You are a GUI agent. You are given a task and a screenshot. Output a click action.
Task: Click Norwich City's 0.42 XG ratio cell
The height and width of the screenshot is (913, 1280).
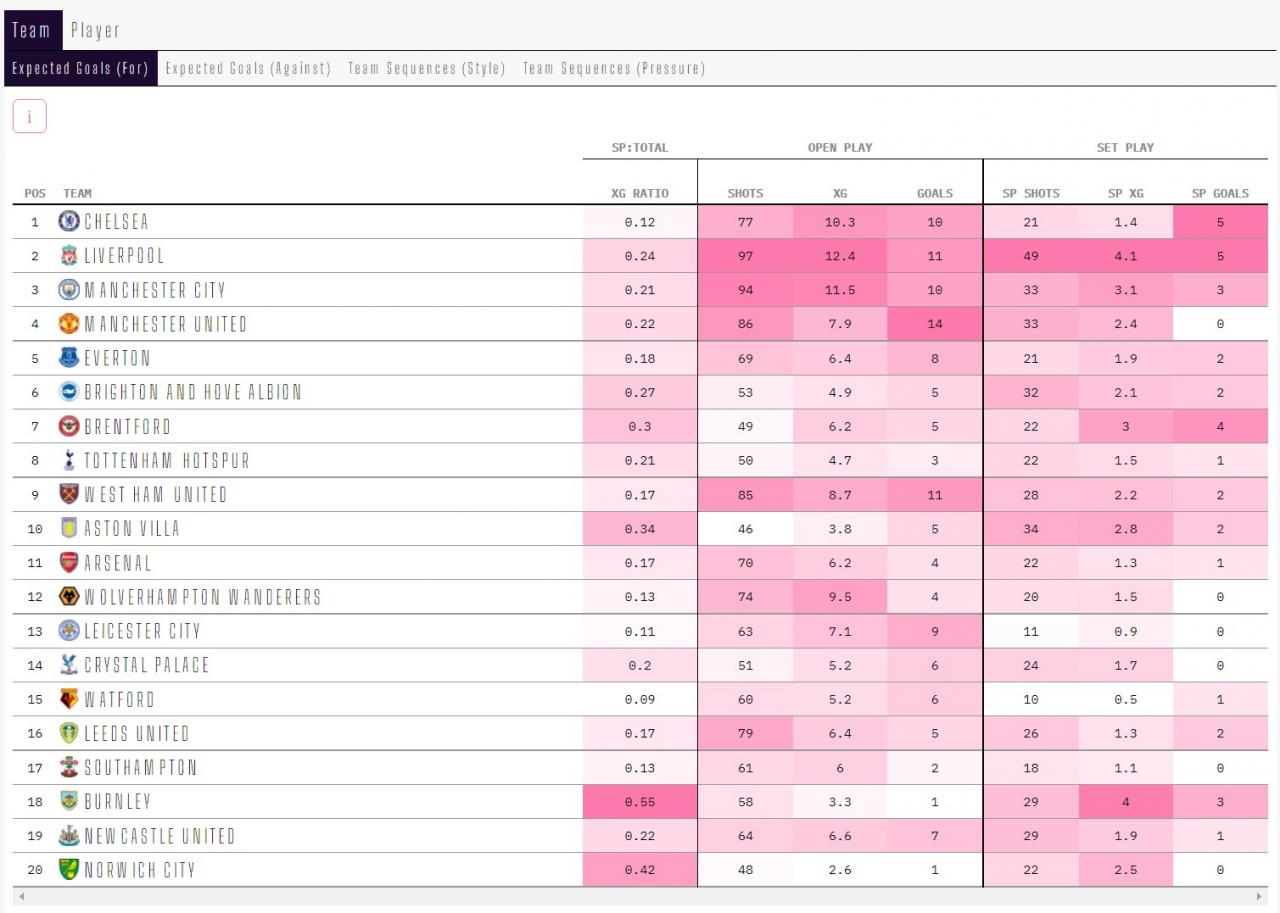640,870
